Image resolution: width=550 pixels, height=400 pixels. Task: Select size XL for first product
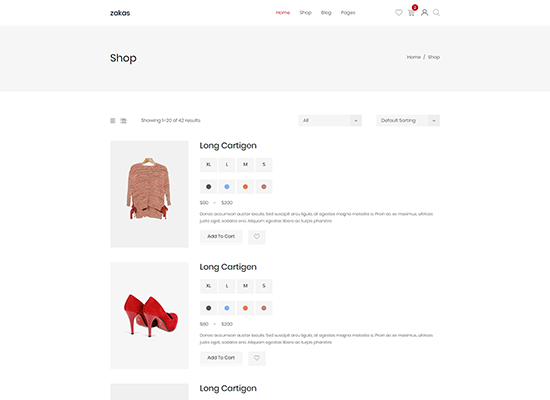click(208, 165)
